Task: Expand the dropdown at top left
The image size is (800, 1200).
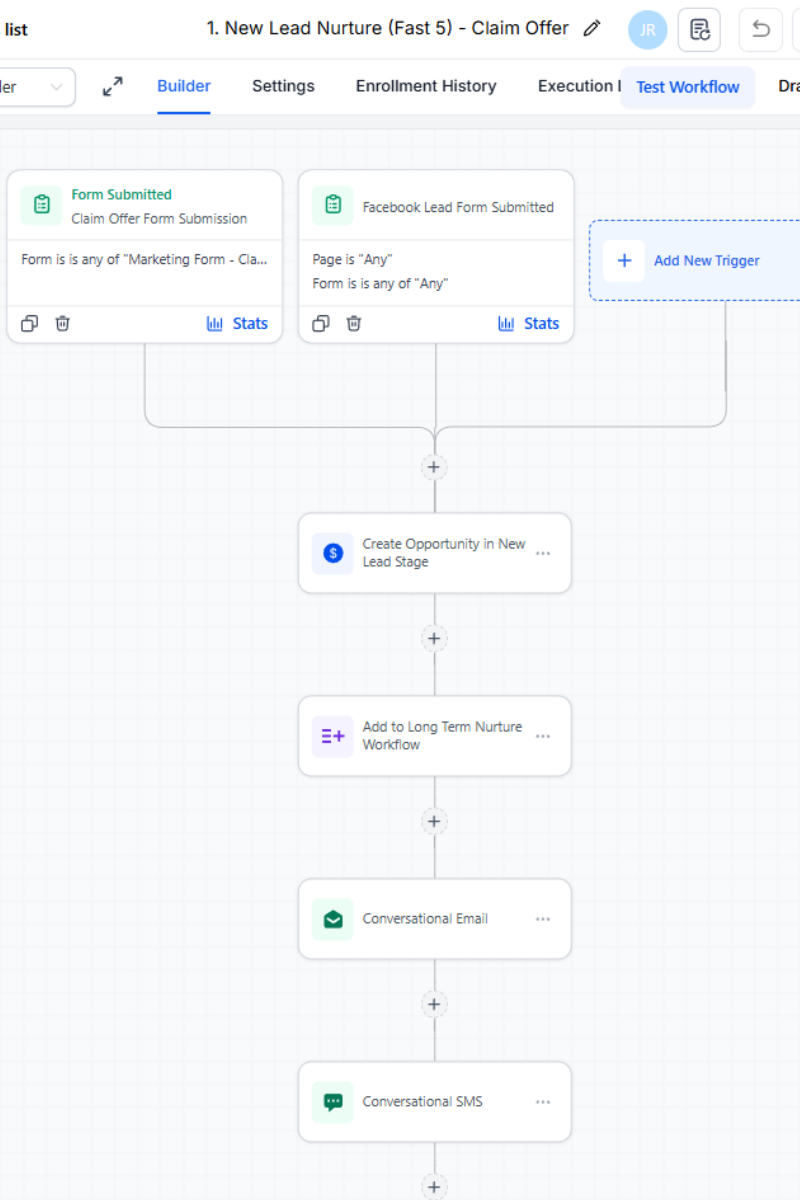Action: pyautogui.click(x=37, y=87)
